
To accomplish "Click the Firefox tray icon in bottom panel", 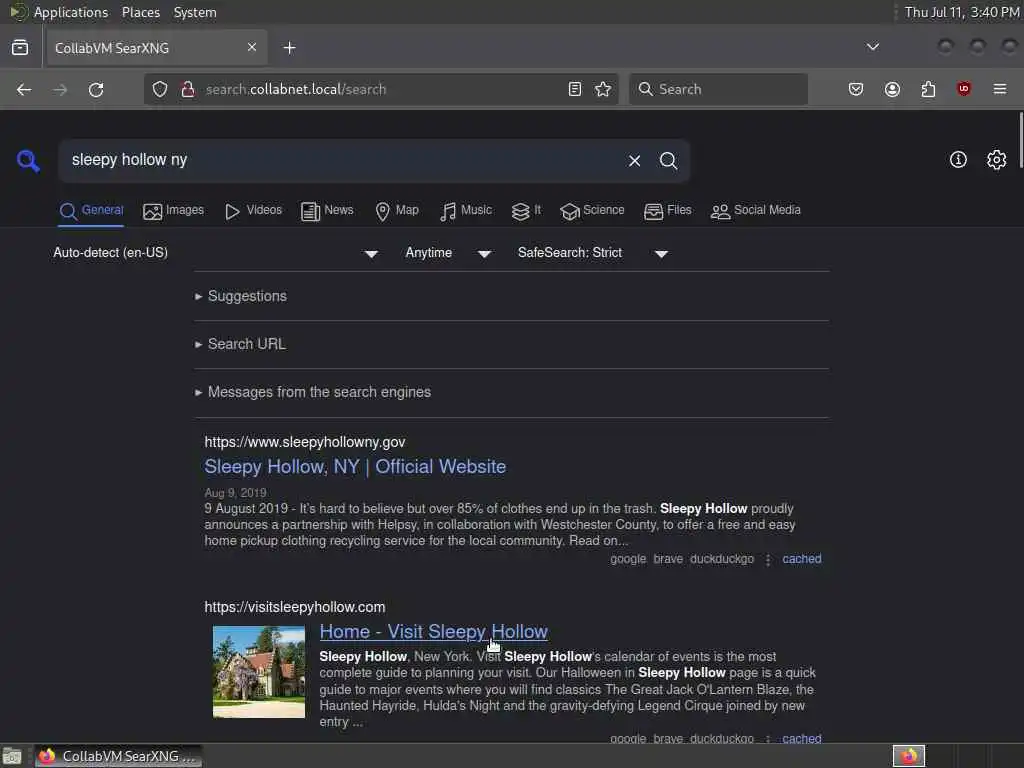I will (909, 756).
